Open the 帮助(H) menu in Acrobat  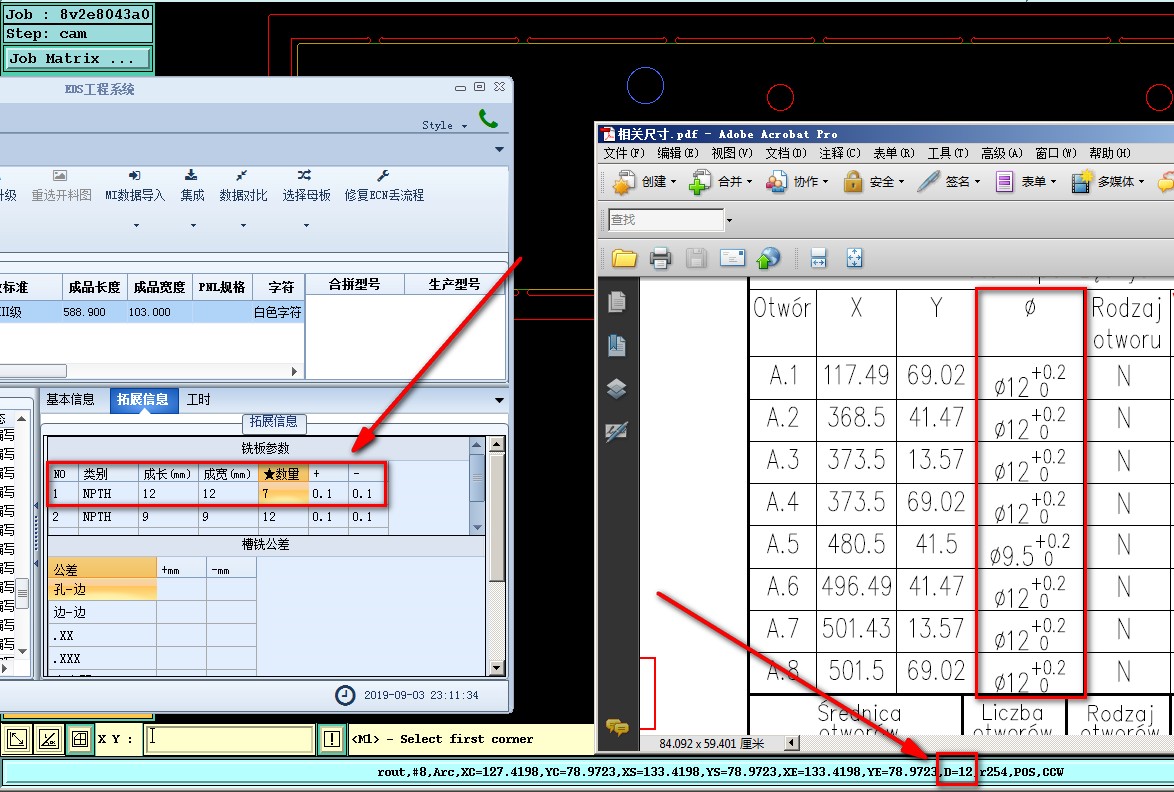pos(1110,153)
